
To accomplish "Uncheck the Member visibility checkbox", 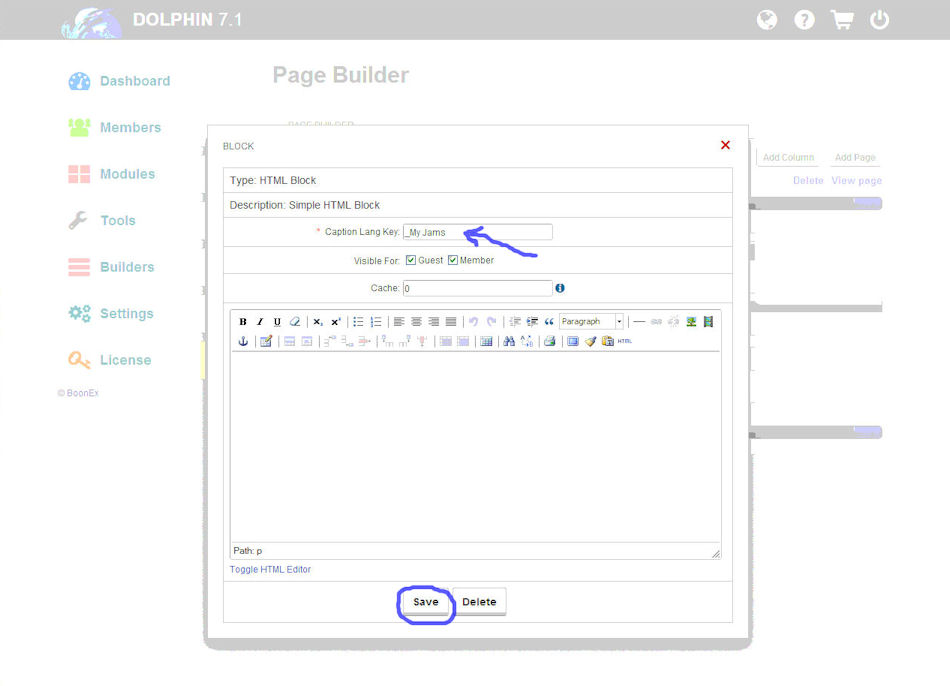I will tap(453, 260).
